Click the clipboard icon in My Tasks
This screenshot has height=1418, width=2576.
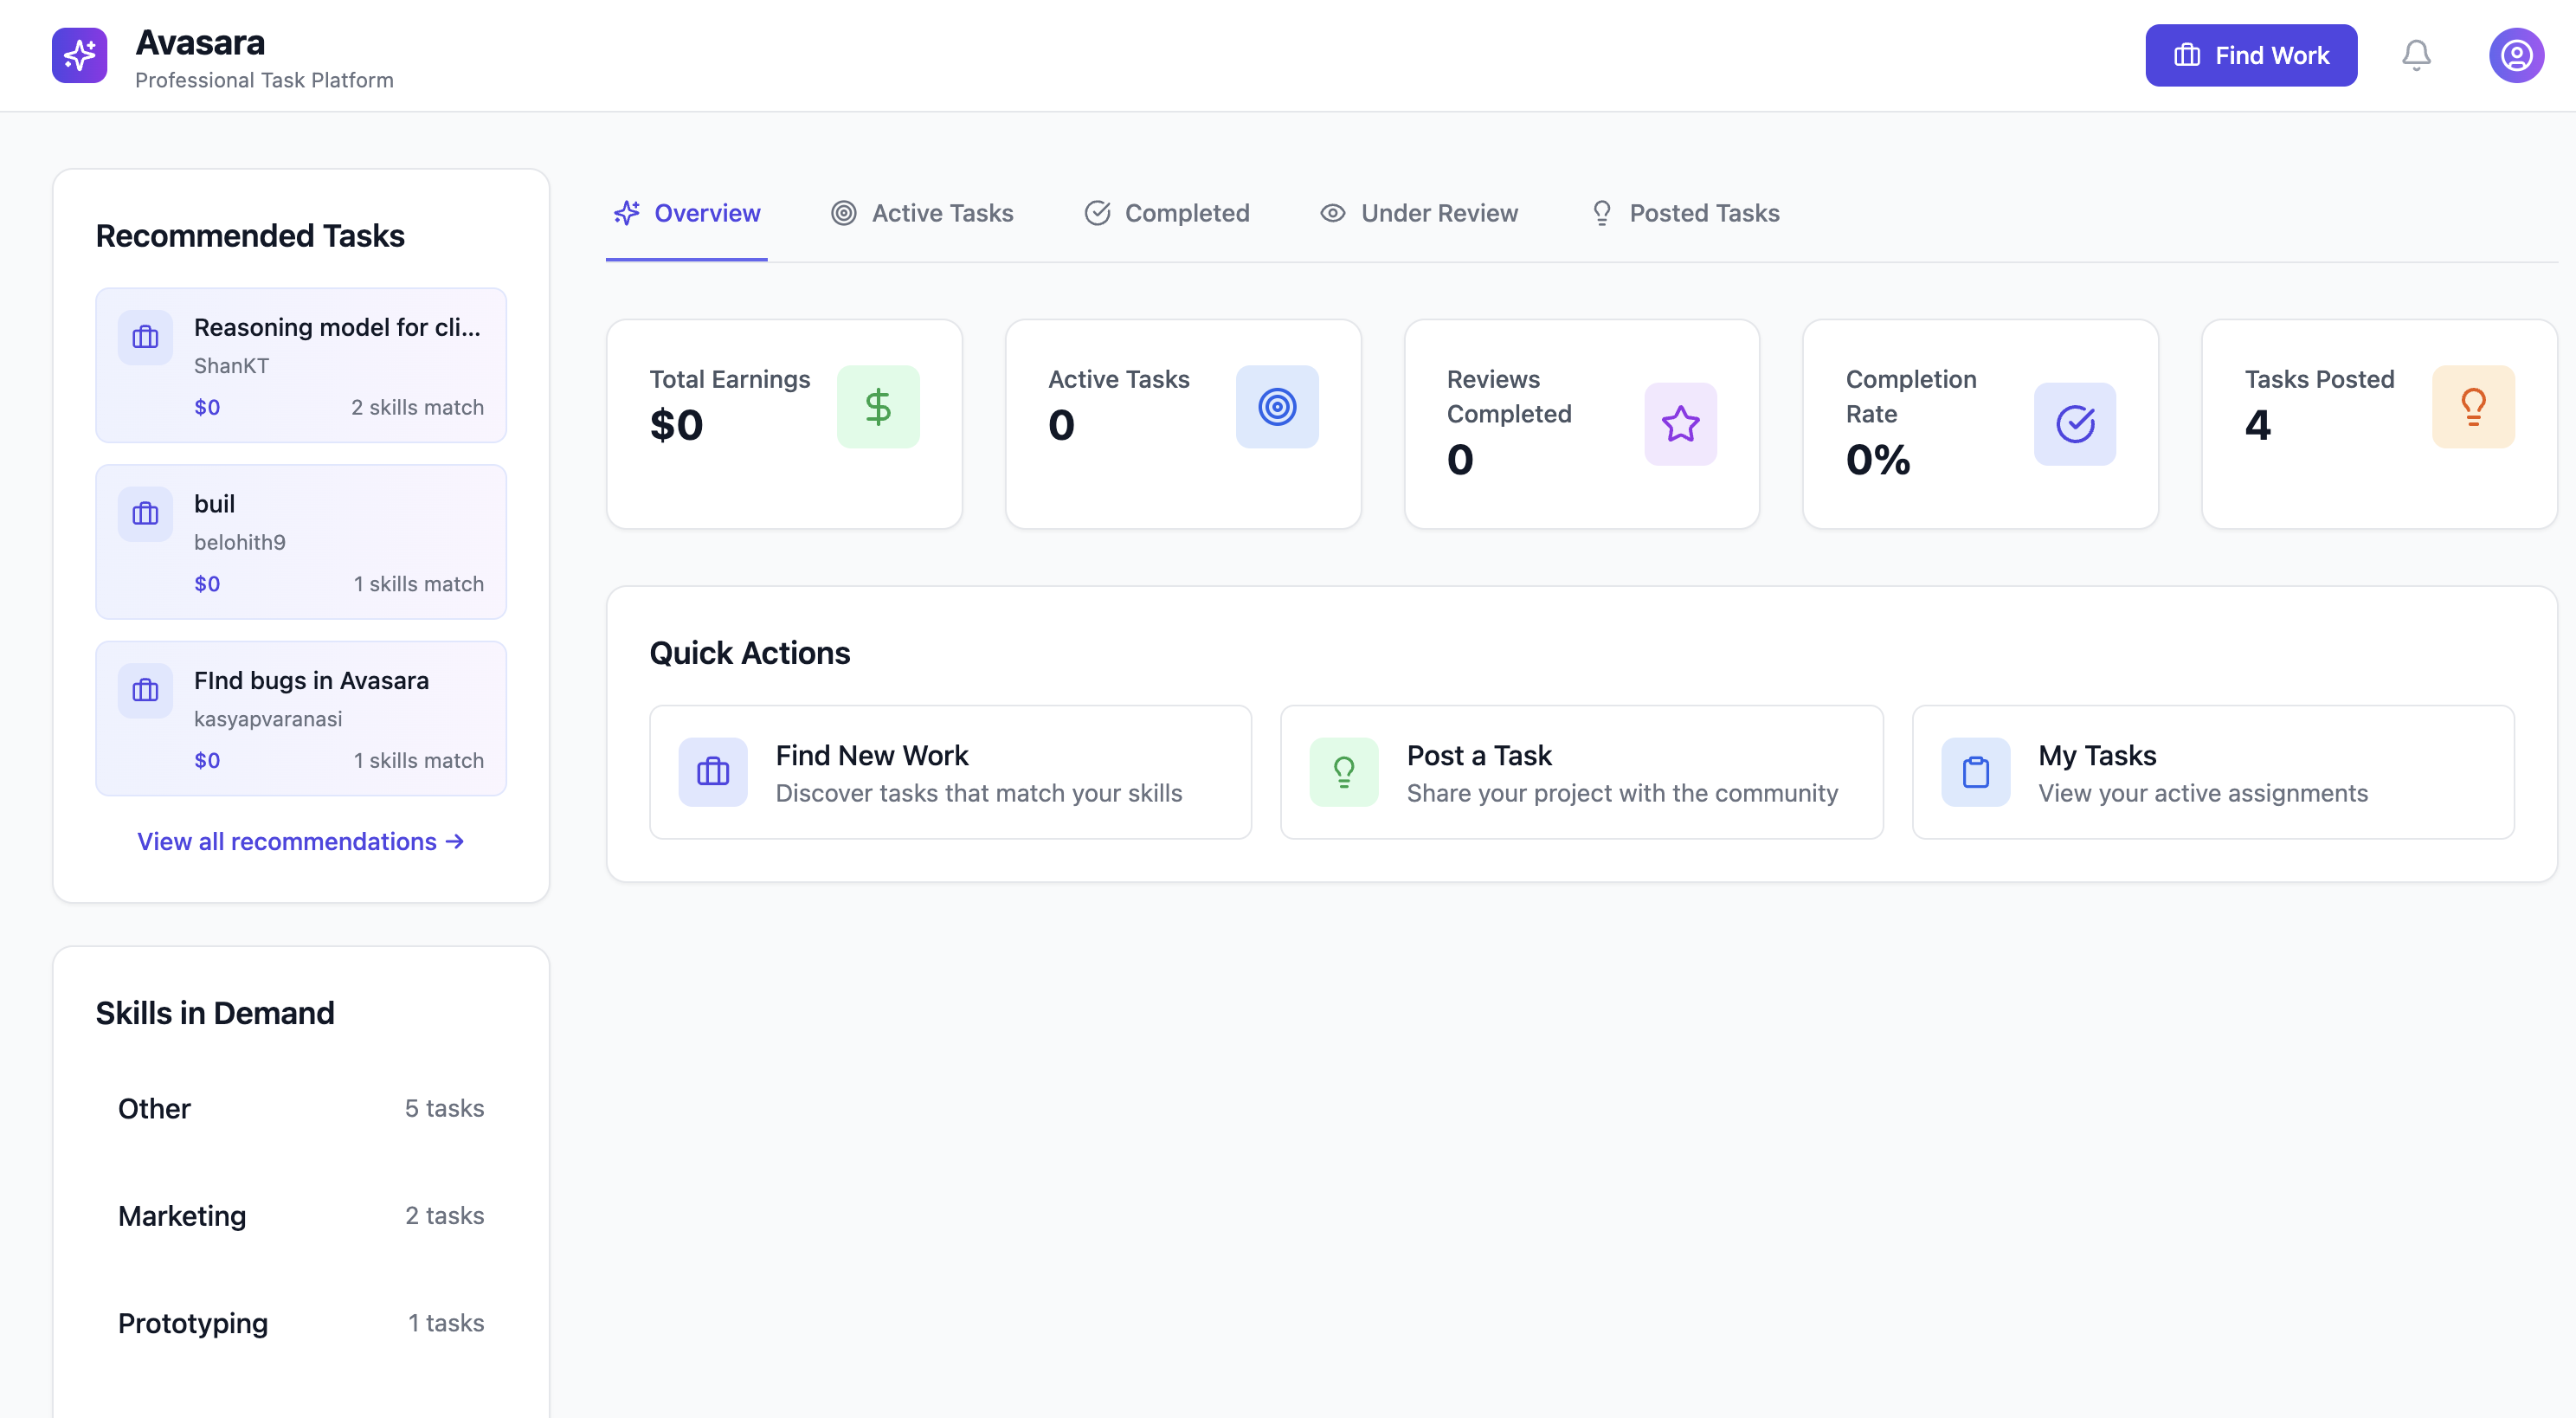pos(1976,772)
